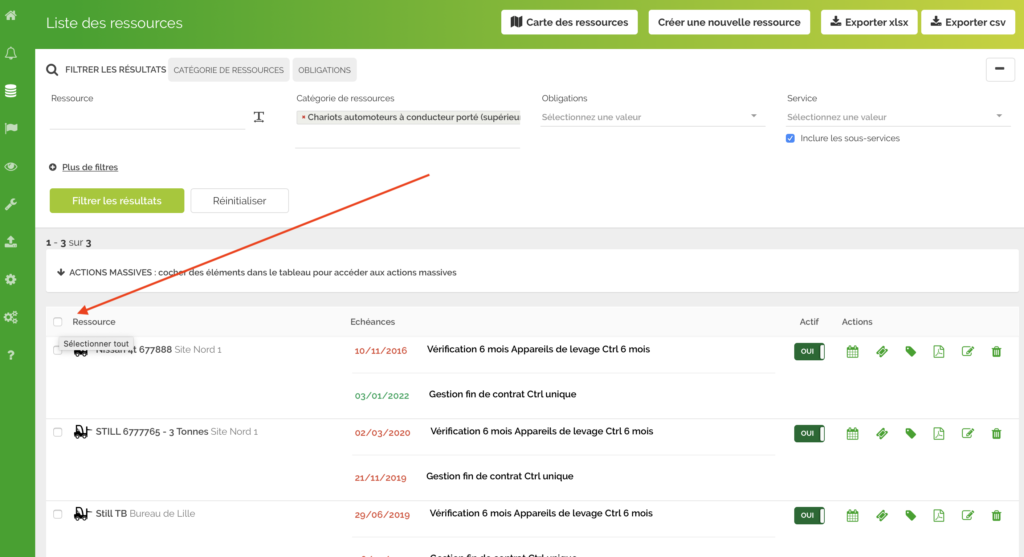Viewport: 1024px width, 557px height.
Task: Uncheck Inclure les sous-services checkbox
Action: click(791, 138)
